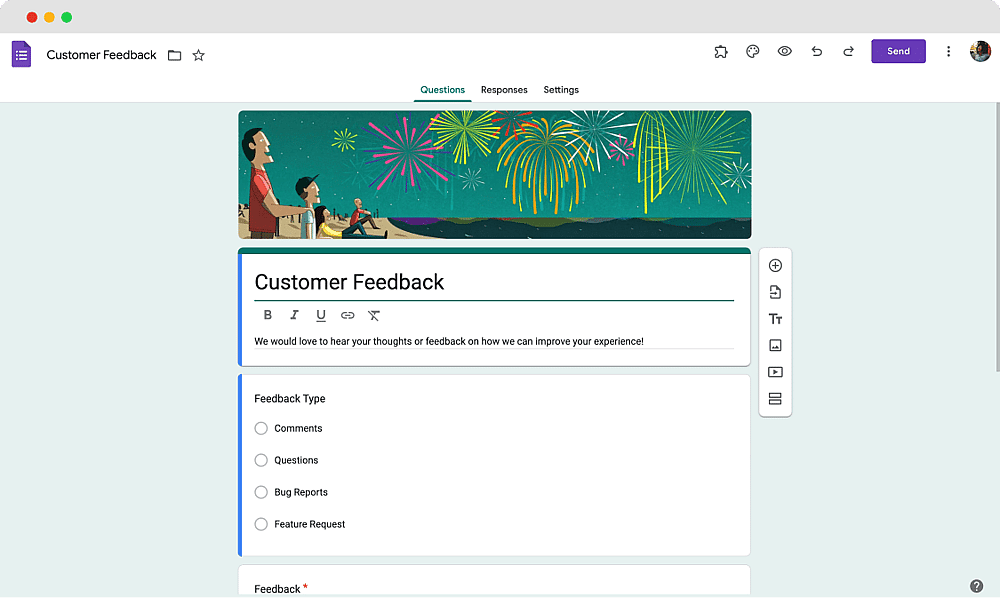1000x598 pixels.
Task: Switch to the Responses tab
Action: [x=504, y=90]
